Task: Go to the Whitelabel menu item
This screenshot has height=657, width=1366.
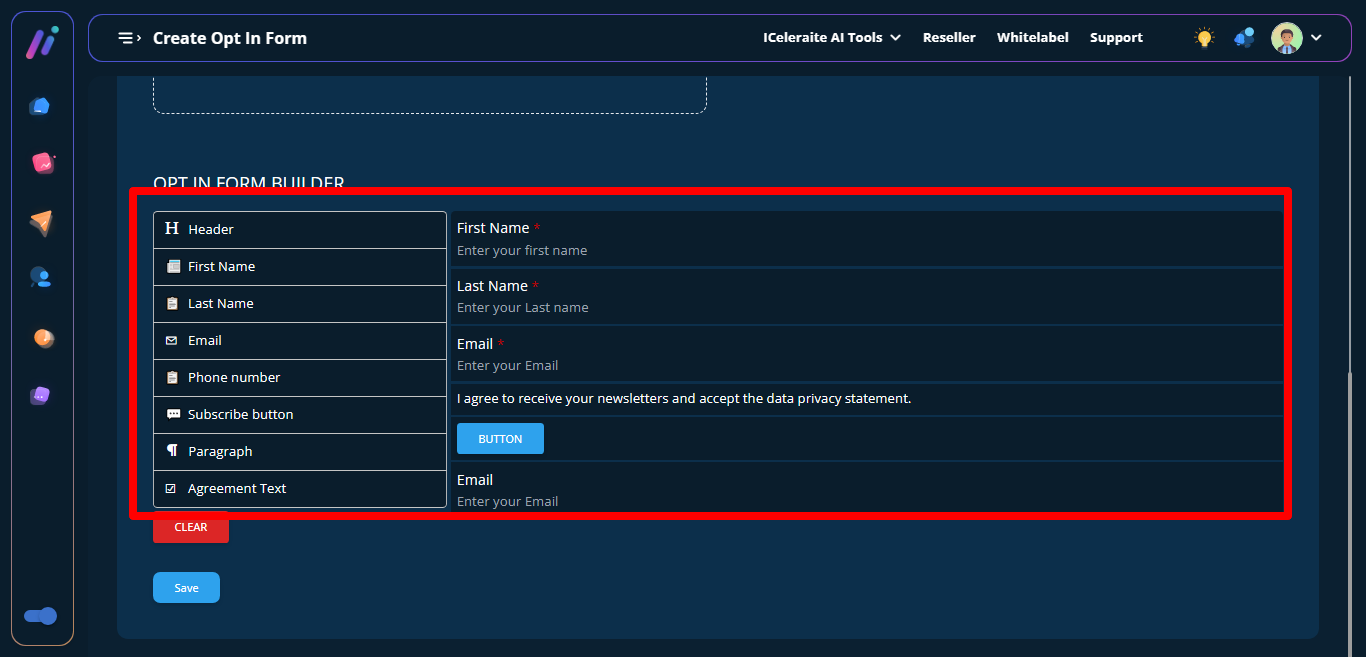Action: tap(1032, 38)
